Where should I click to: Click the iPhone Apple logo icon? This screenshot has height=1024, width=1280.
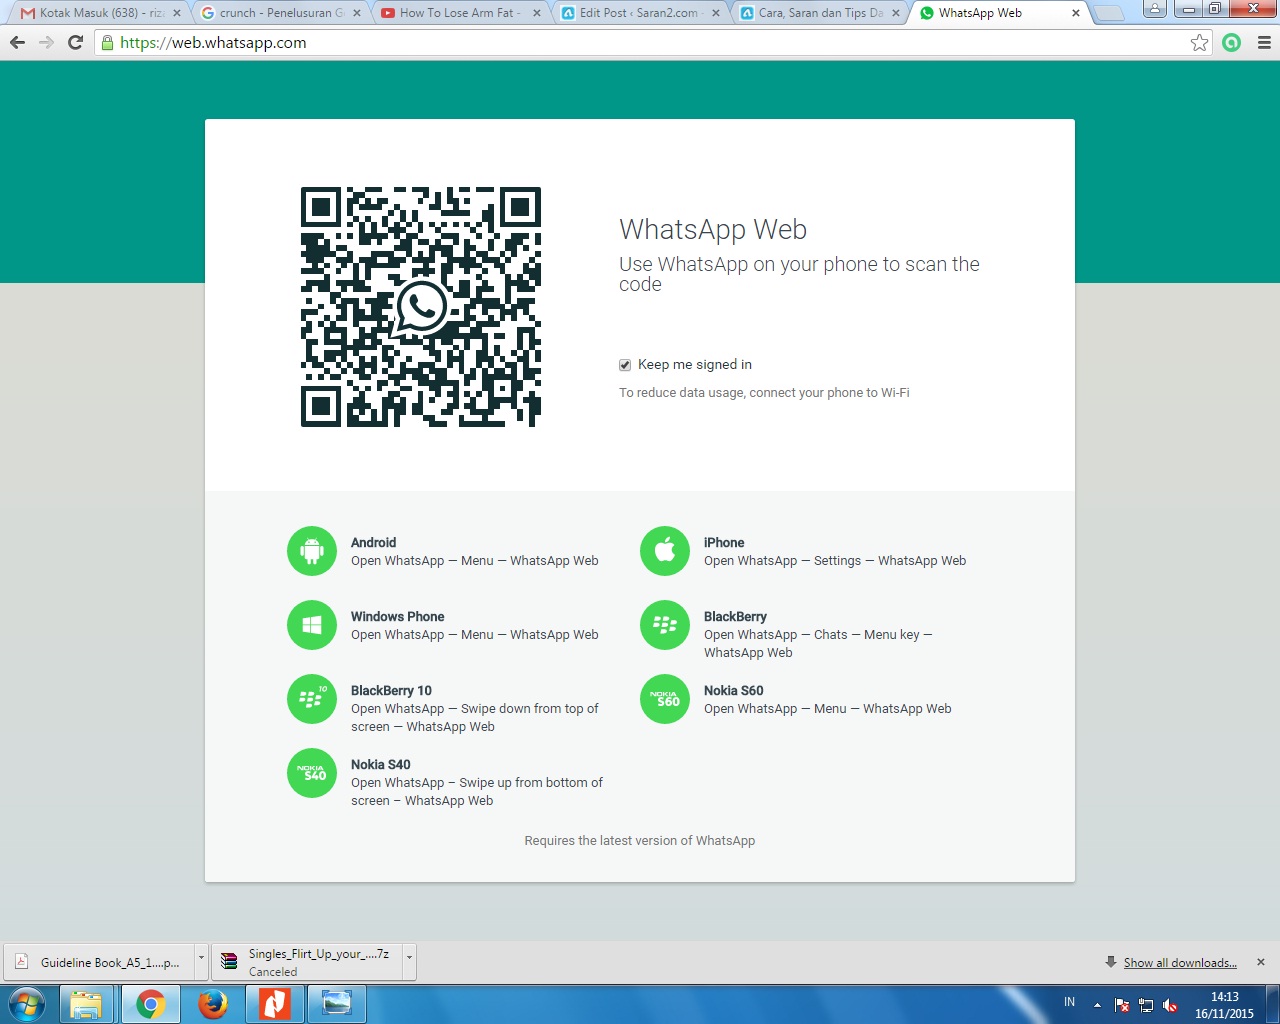(665, 551)
